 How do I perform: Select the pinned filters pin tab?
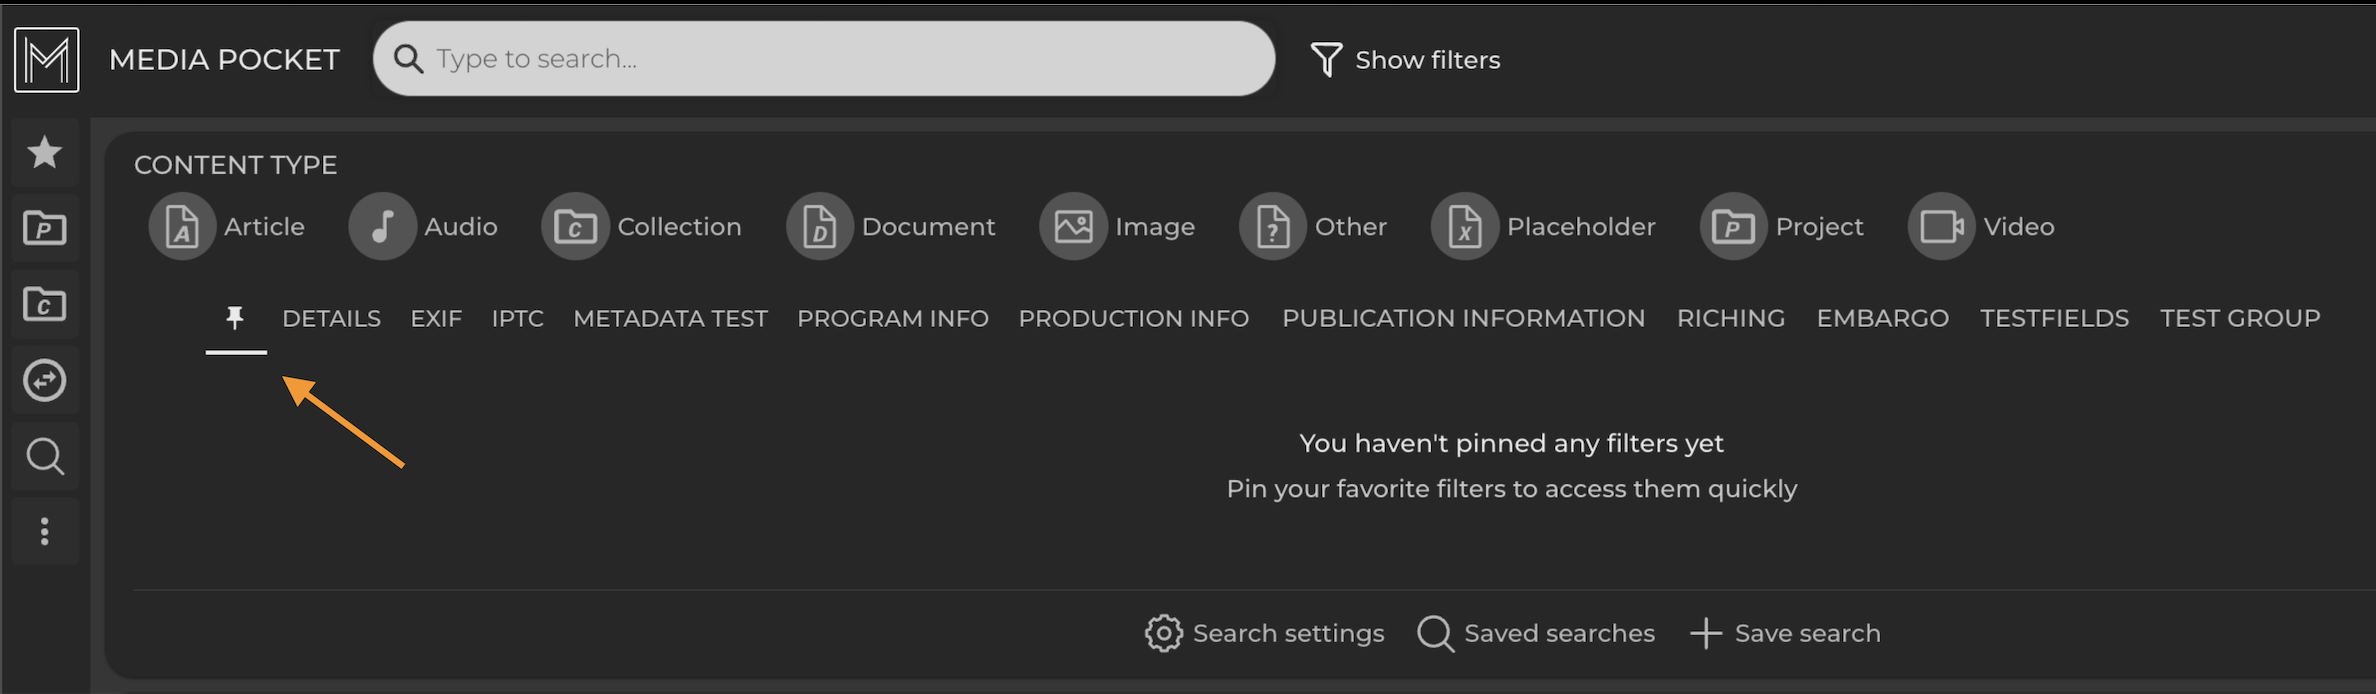(x=235, y=319)
